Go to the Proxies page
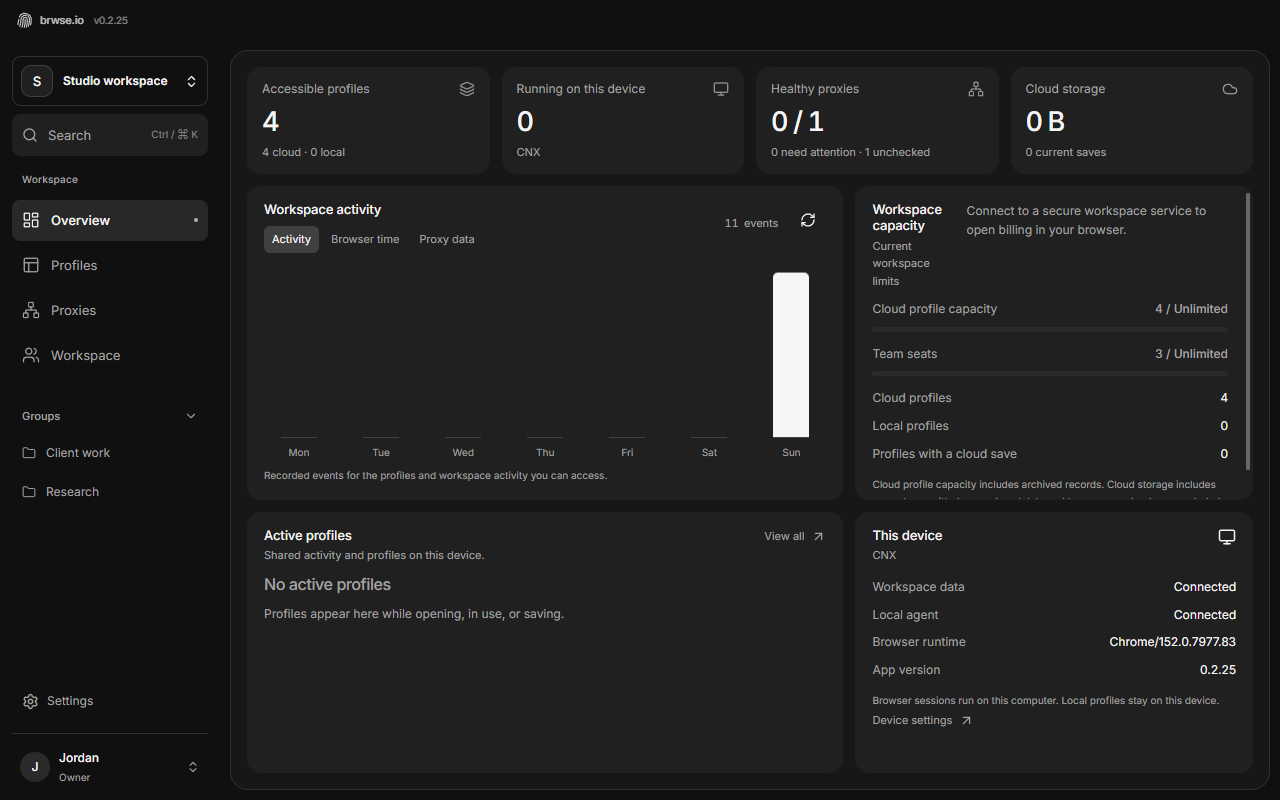The height and width of the screenshot is (800, 1280). pyautogui.click(x=110, y=310)
